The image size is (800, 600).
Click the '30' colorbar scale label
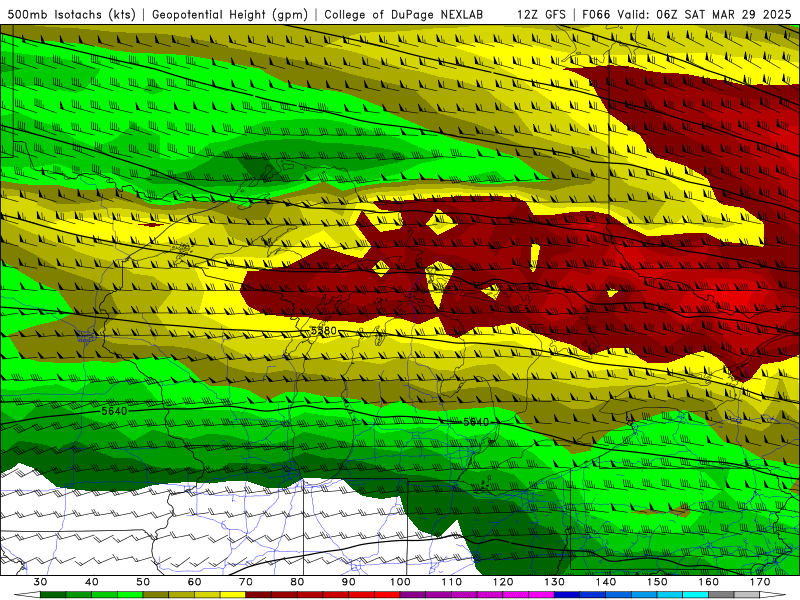(x=40, y=582)
